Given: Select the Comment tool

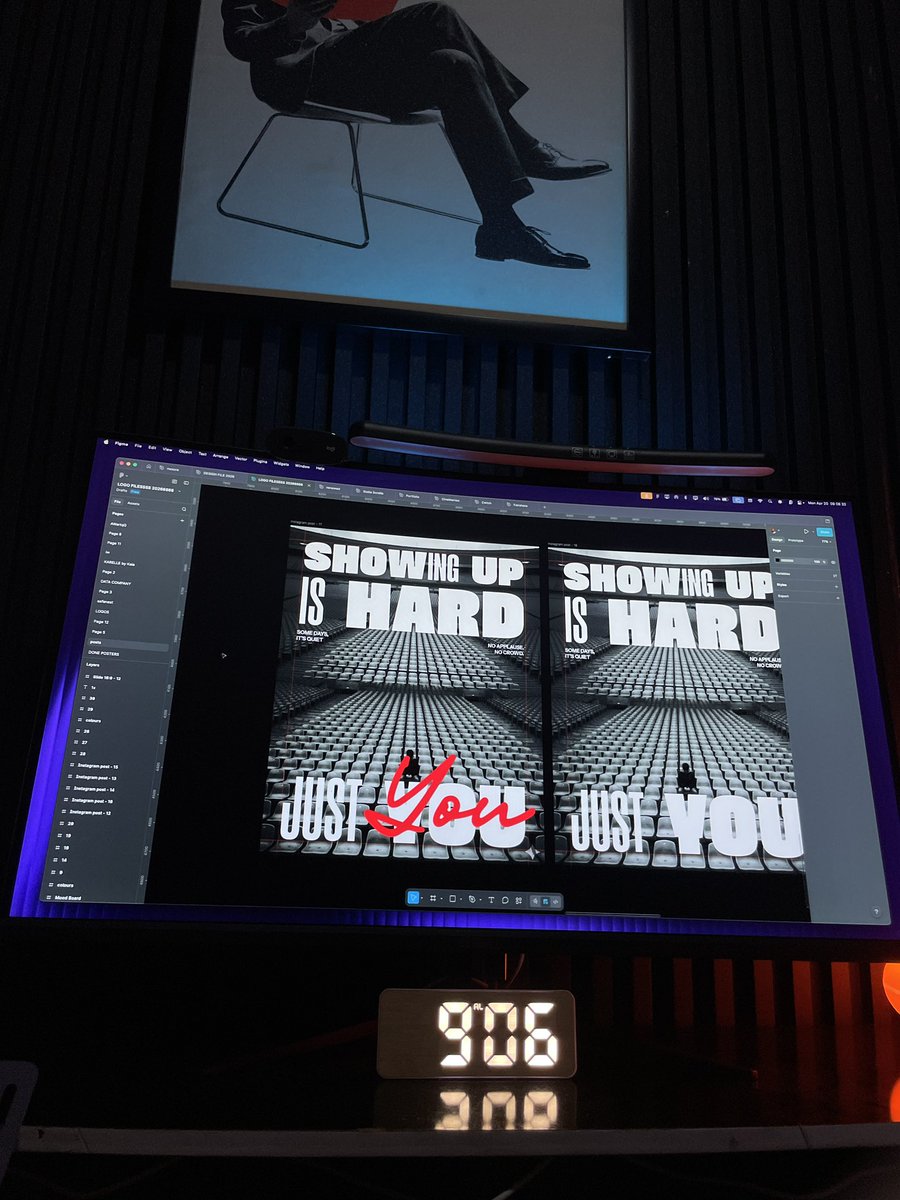Looking at the screenshot, I should coord(505,900).
